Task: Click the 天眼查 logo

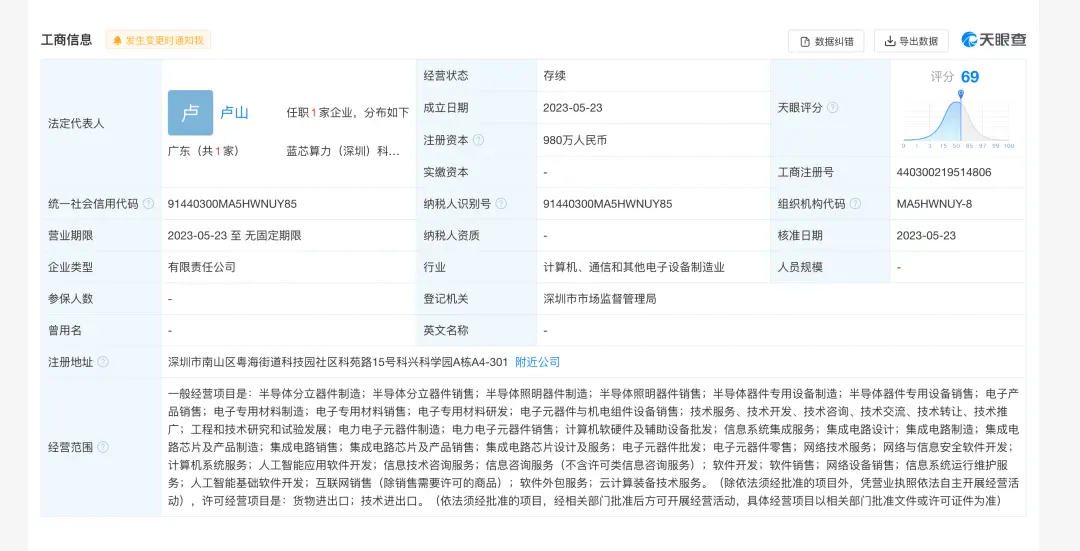Action: 994,40
